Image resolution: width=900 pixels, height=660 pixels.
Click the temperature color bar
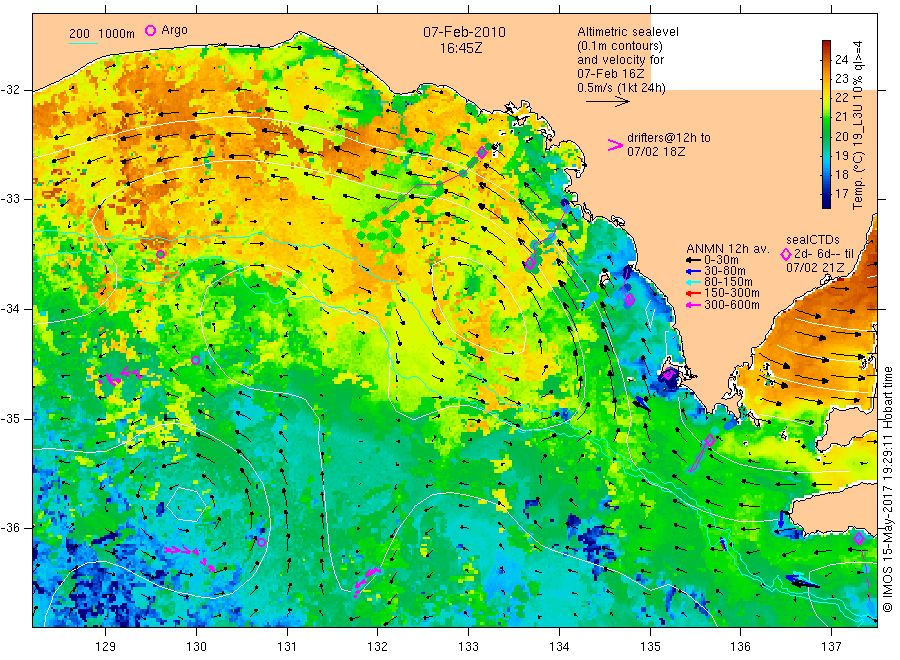[x=826, y=124]
